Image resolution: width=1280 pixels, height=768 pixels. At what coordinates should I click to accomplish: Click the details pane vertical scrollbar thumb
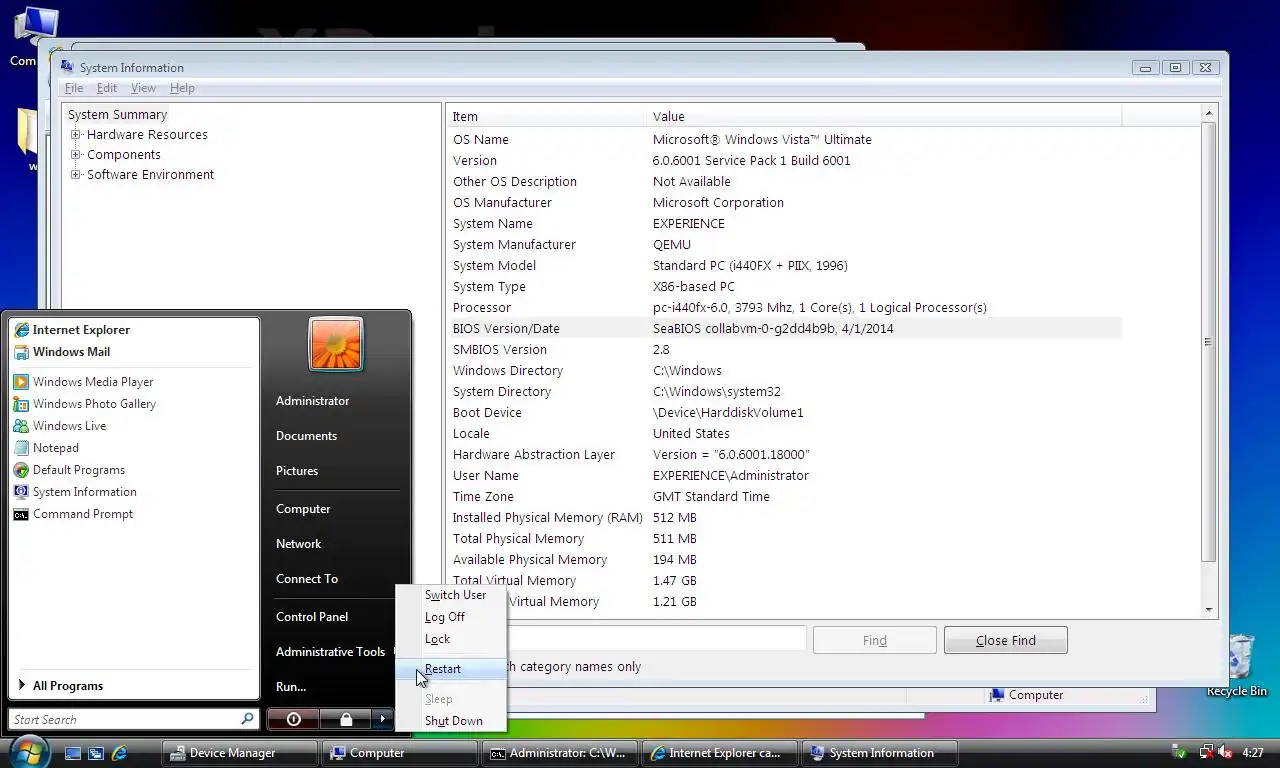click(1208, 342)
